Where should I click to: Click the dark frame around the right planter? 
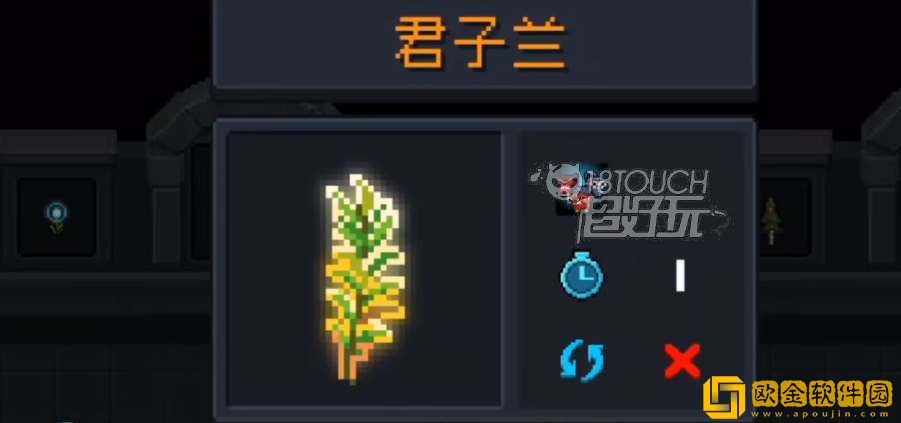click(x=784, y=218)
